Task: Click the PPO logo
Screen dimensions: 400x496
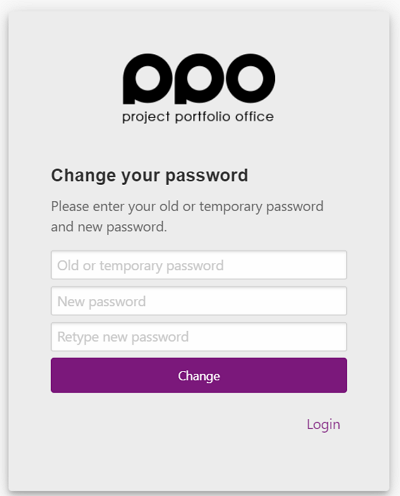Action: tap(199, 88)
